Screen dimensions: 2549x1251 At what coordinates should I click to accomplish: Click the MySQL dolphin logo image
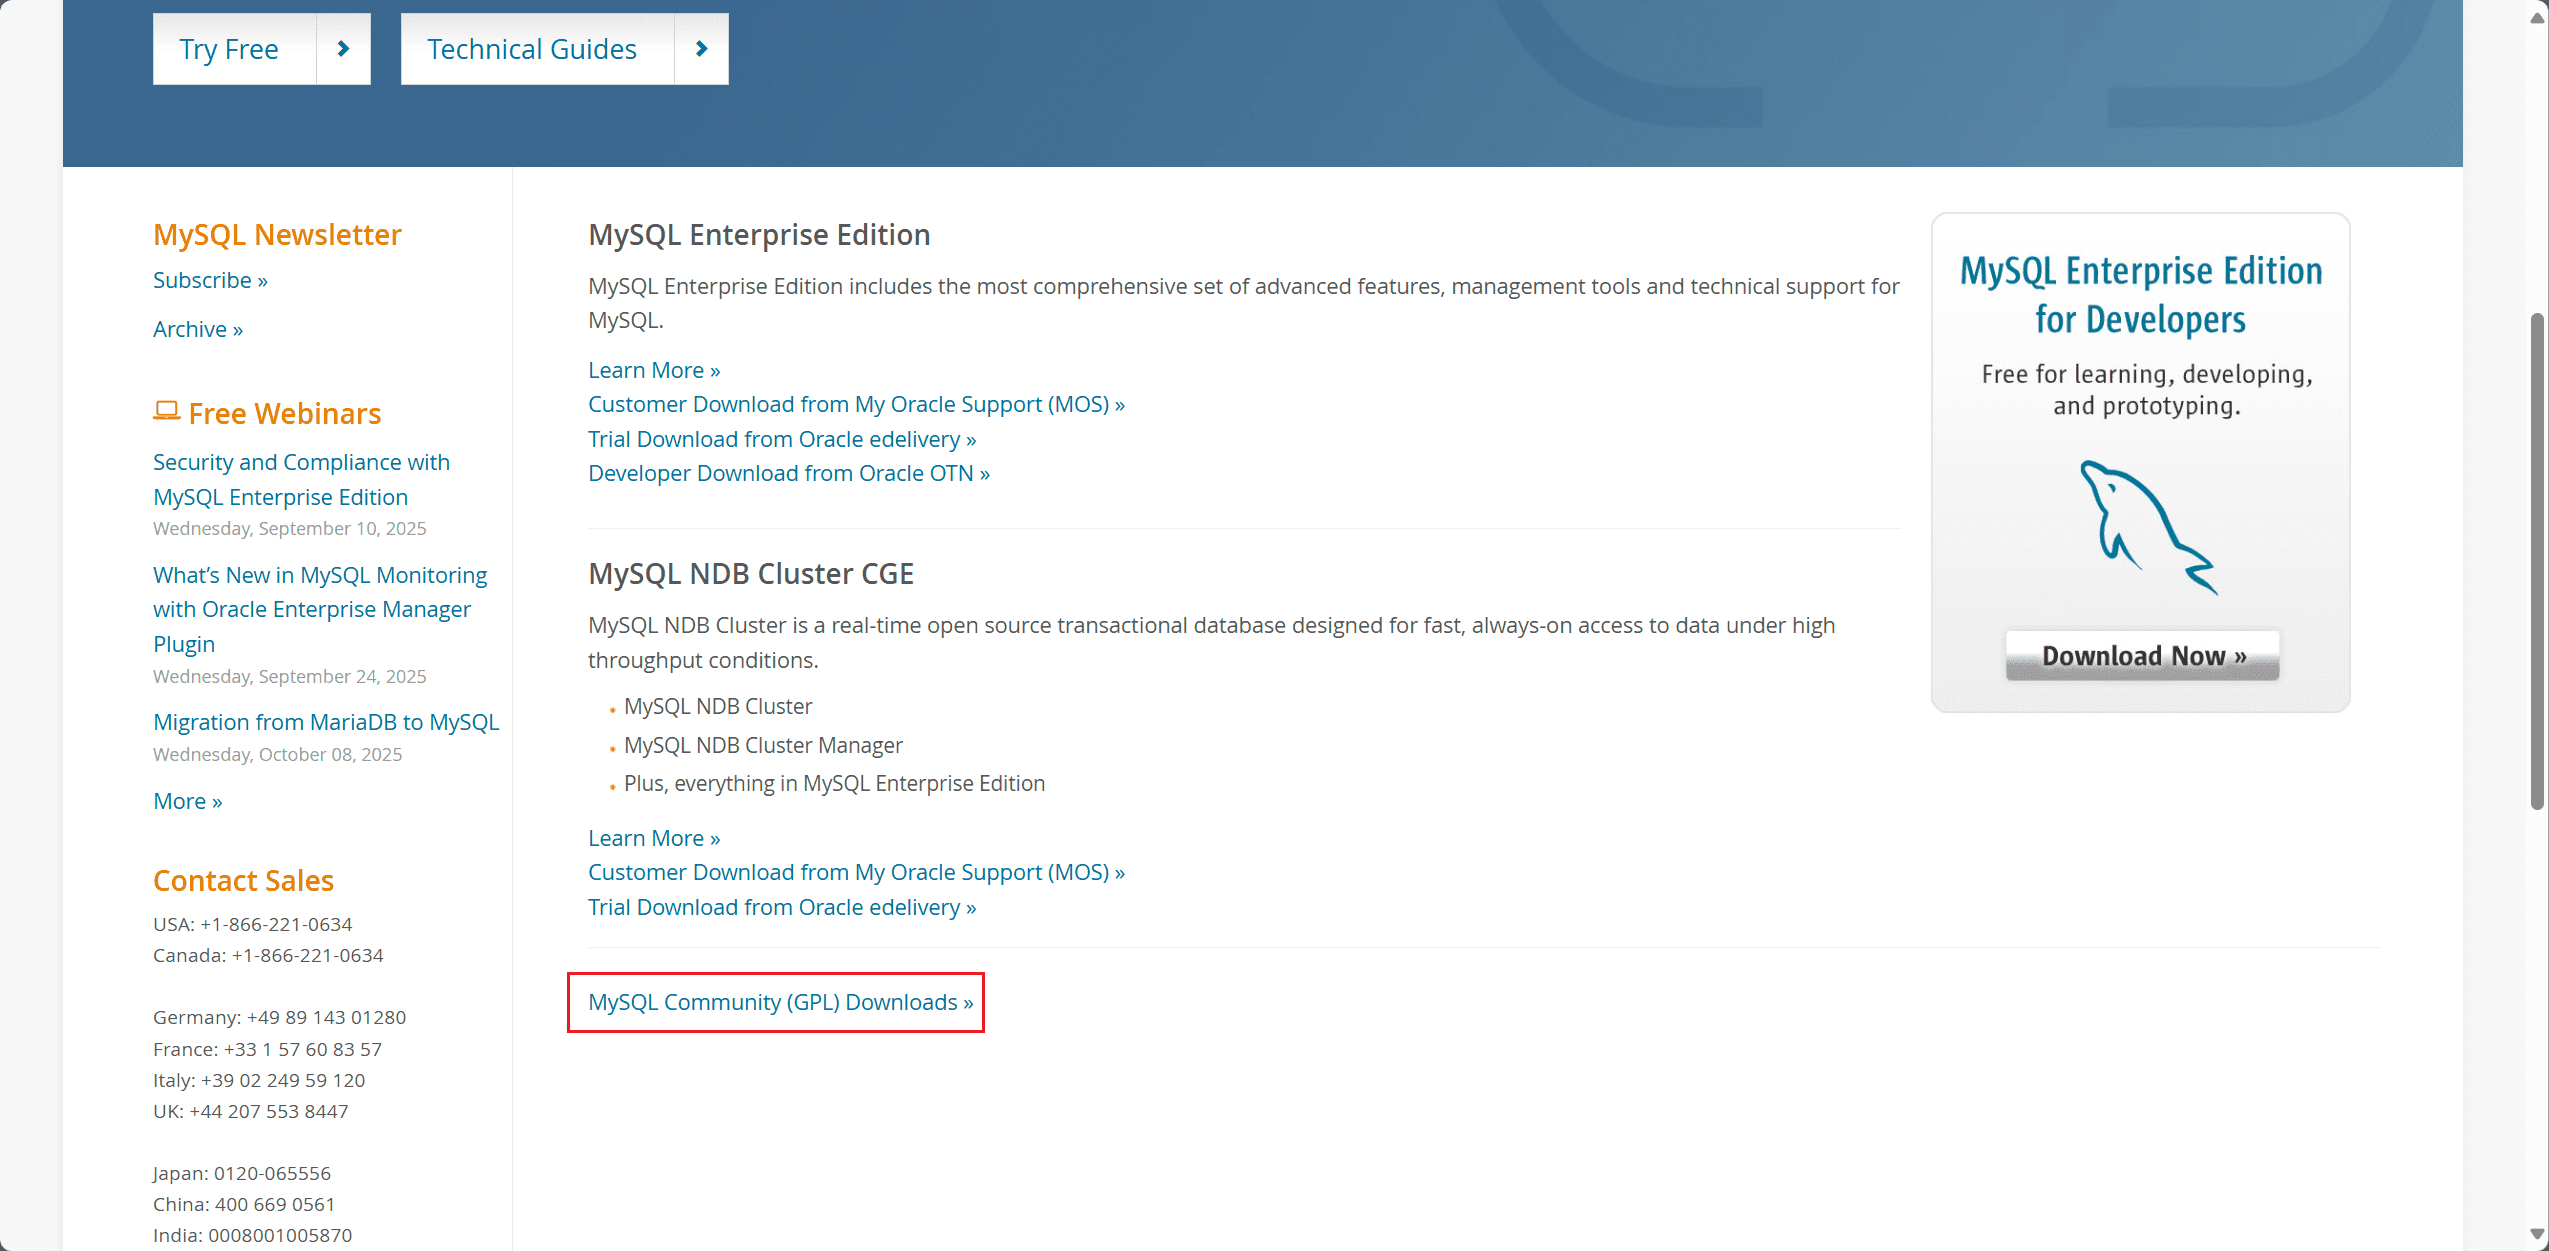click(2147, 527)
